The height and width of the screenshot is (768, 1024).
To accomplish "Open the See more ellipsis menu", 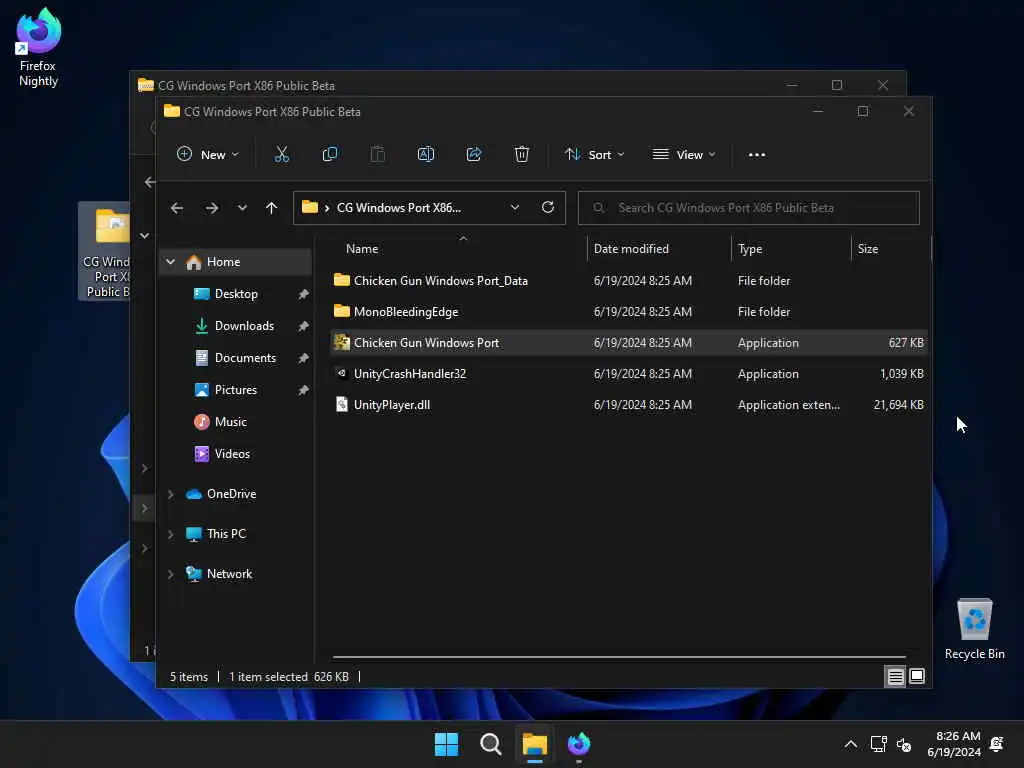I will click(x=756, y=155).
